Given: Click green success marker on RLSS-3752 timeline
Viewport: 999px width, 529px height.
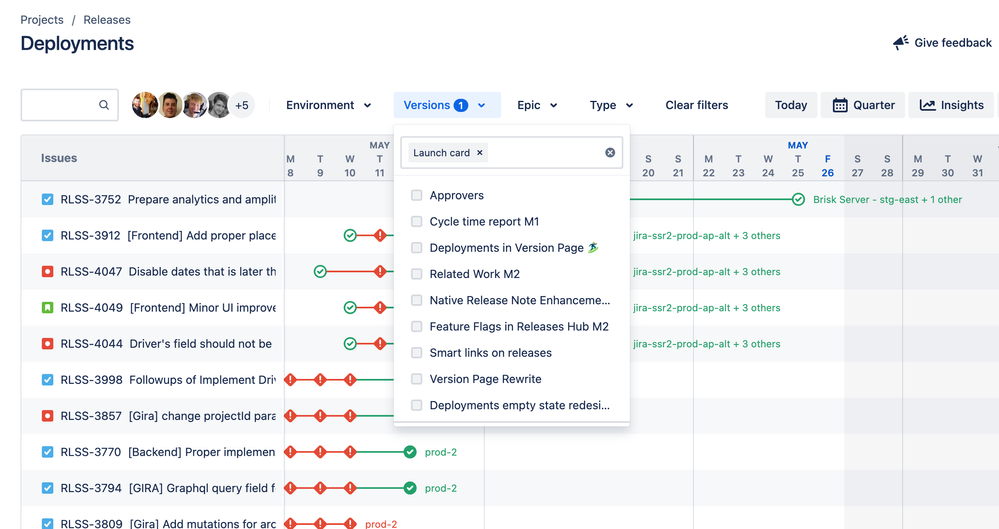Looking at the screenshot, I should click(x=798, y=199).
